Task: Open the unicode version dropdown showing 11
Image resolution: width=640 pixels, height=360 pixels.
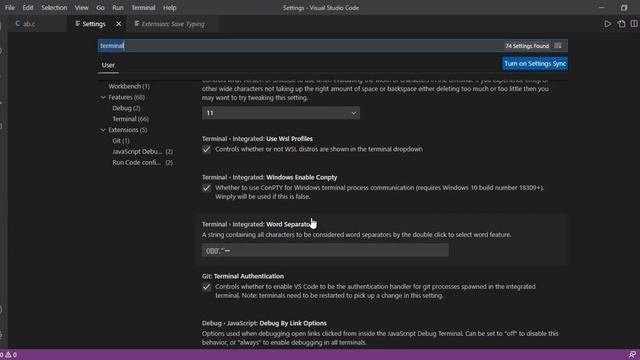Action: tap(281, 113)
